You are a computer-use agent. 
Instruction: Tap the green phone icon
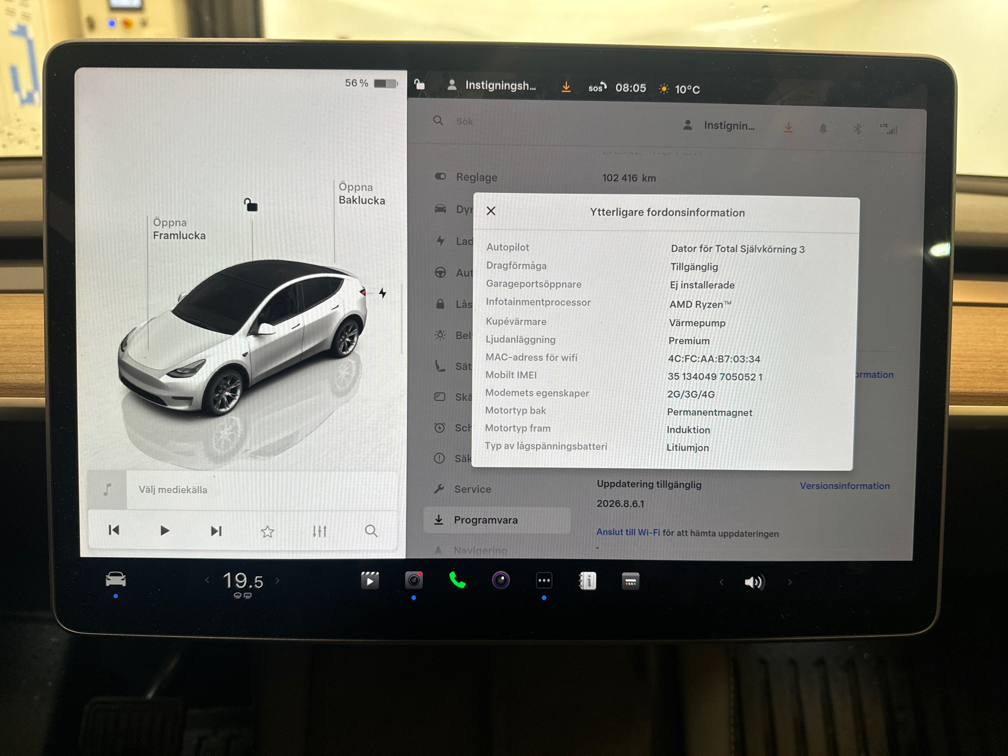pyautogui.click(x=457, y=581)
